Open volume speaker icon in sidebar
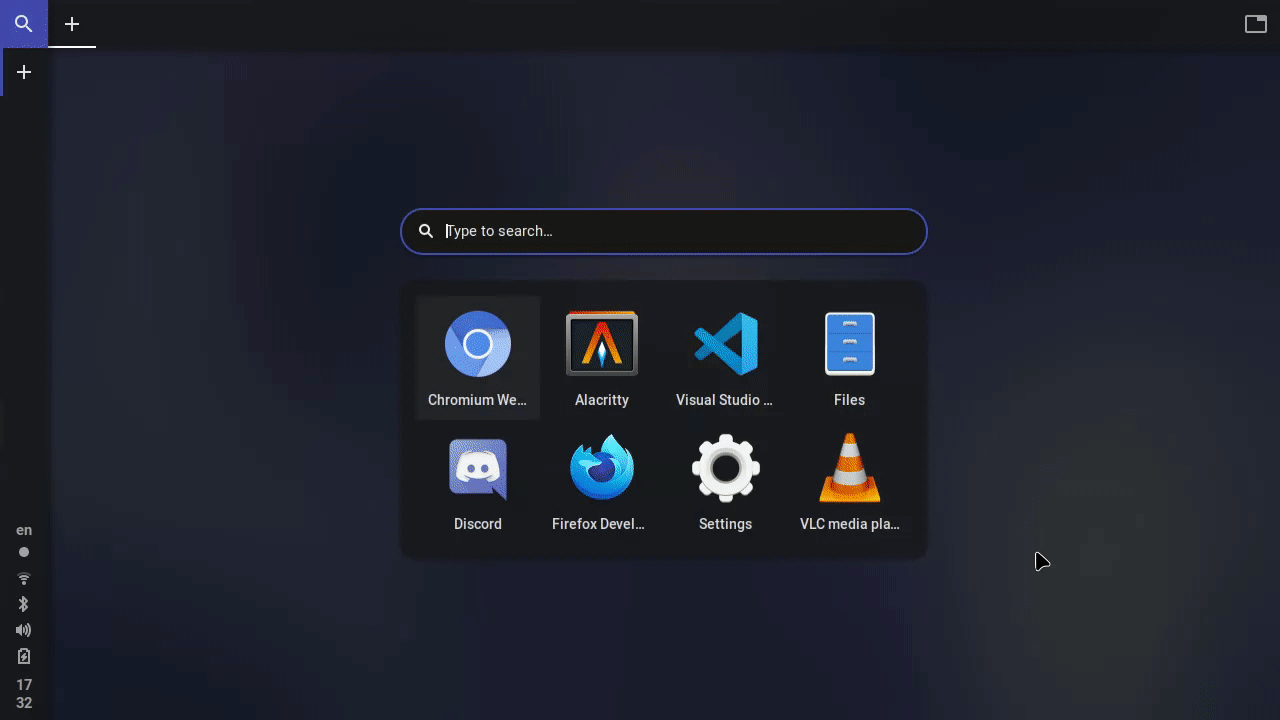This screenshot has width=1280, height=720. click(x=24, y=630)
